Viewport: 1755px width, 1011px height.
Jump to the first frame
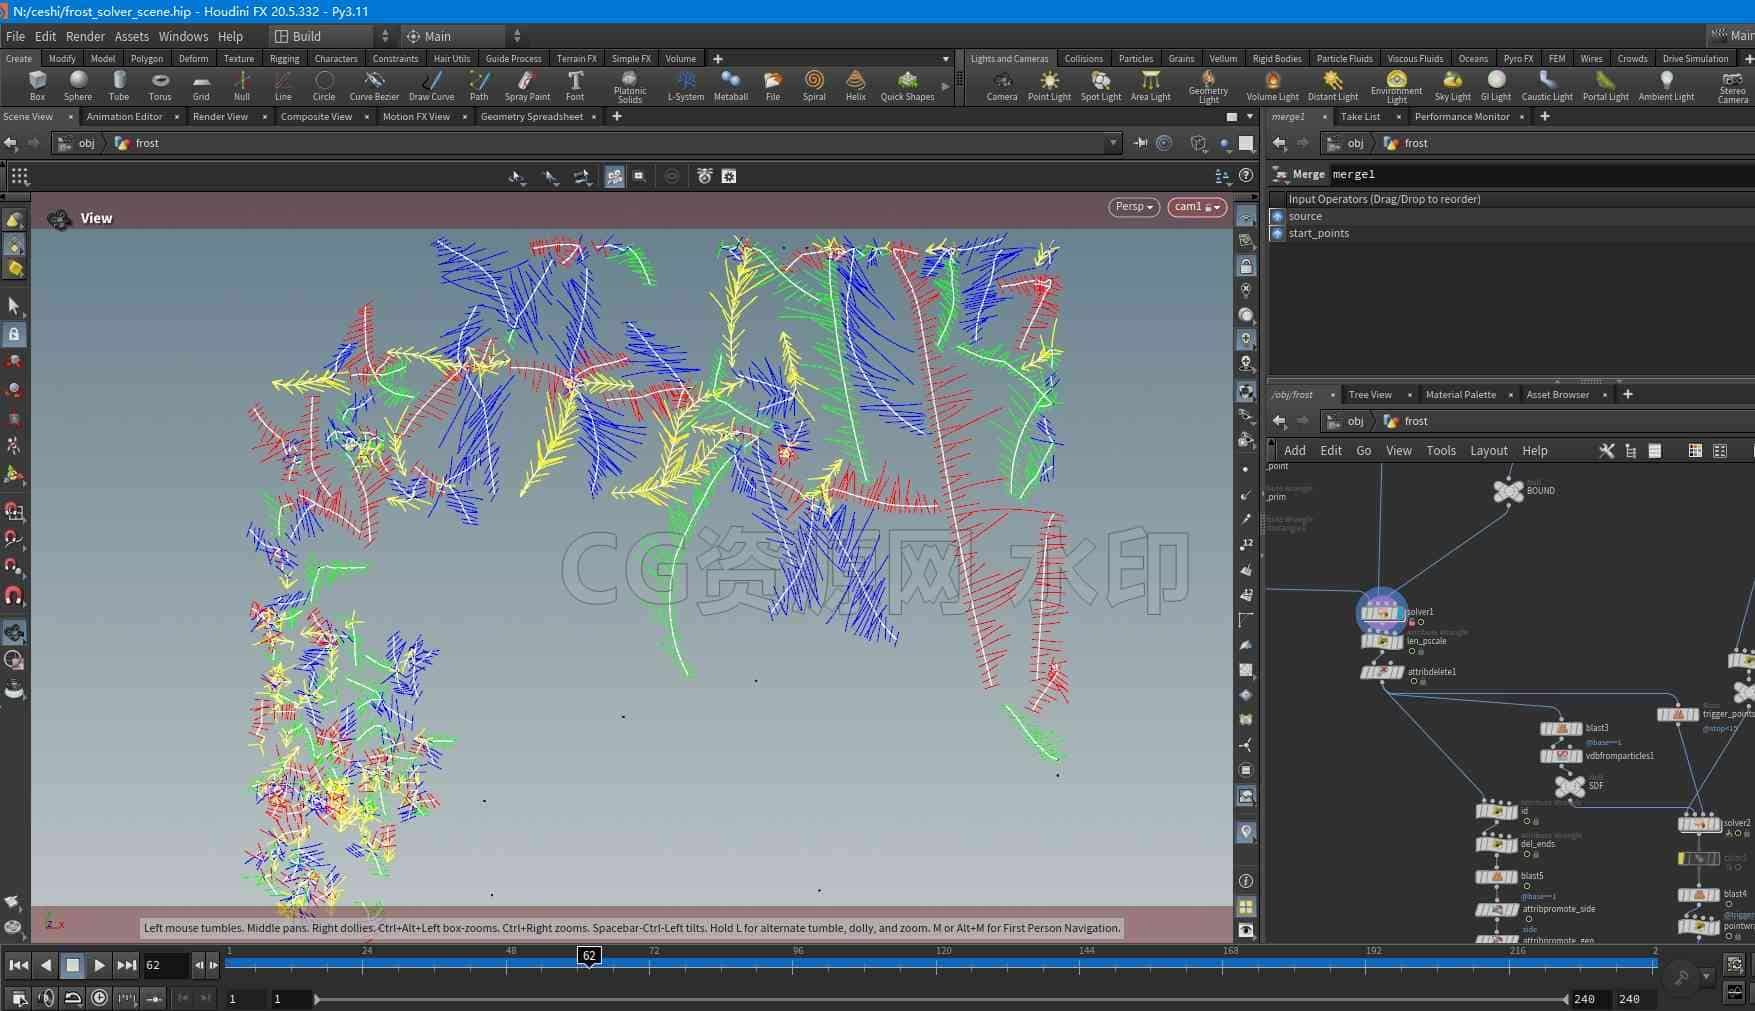point(18,965)
